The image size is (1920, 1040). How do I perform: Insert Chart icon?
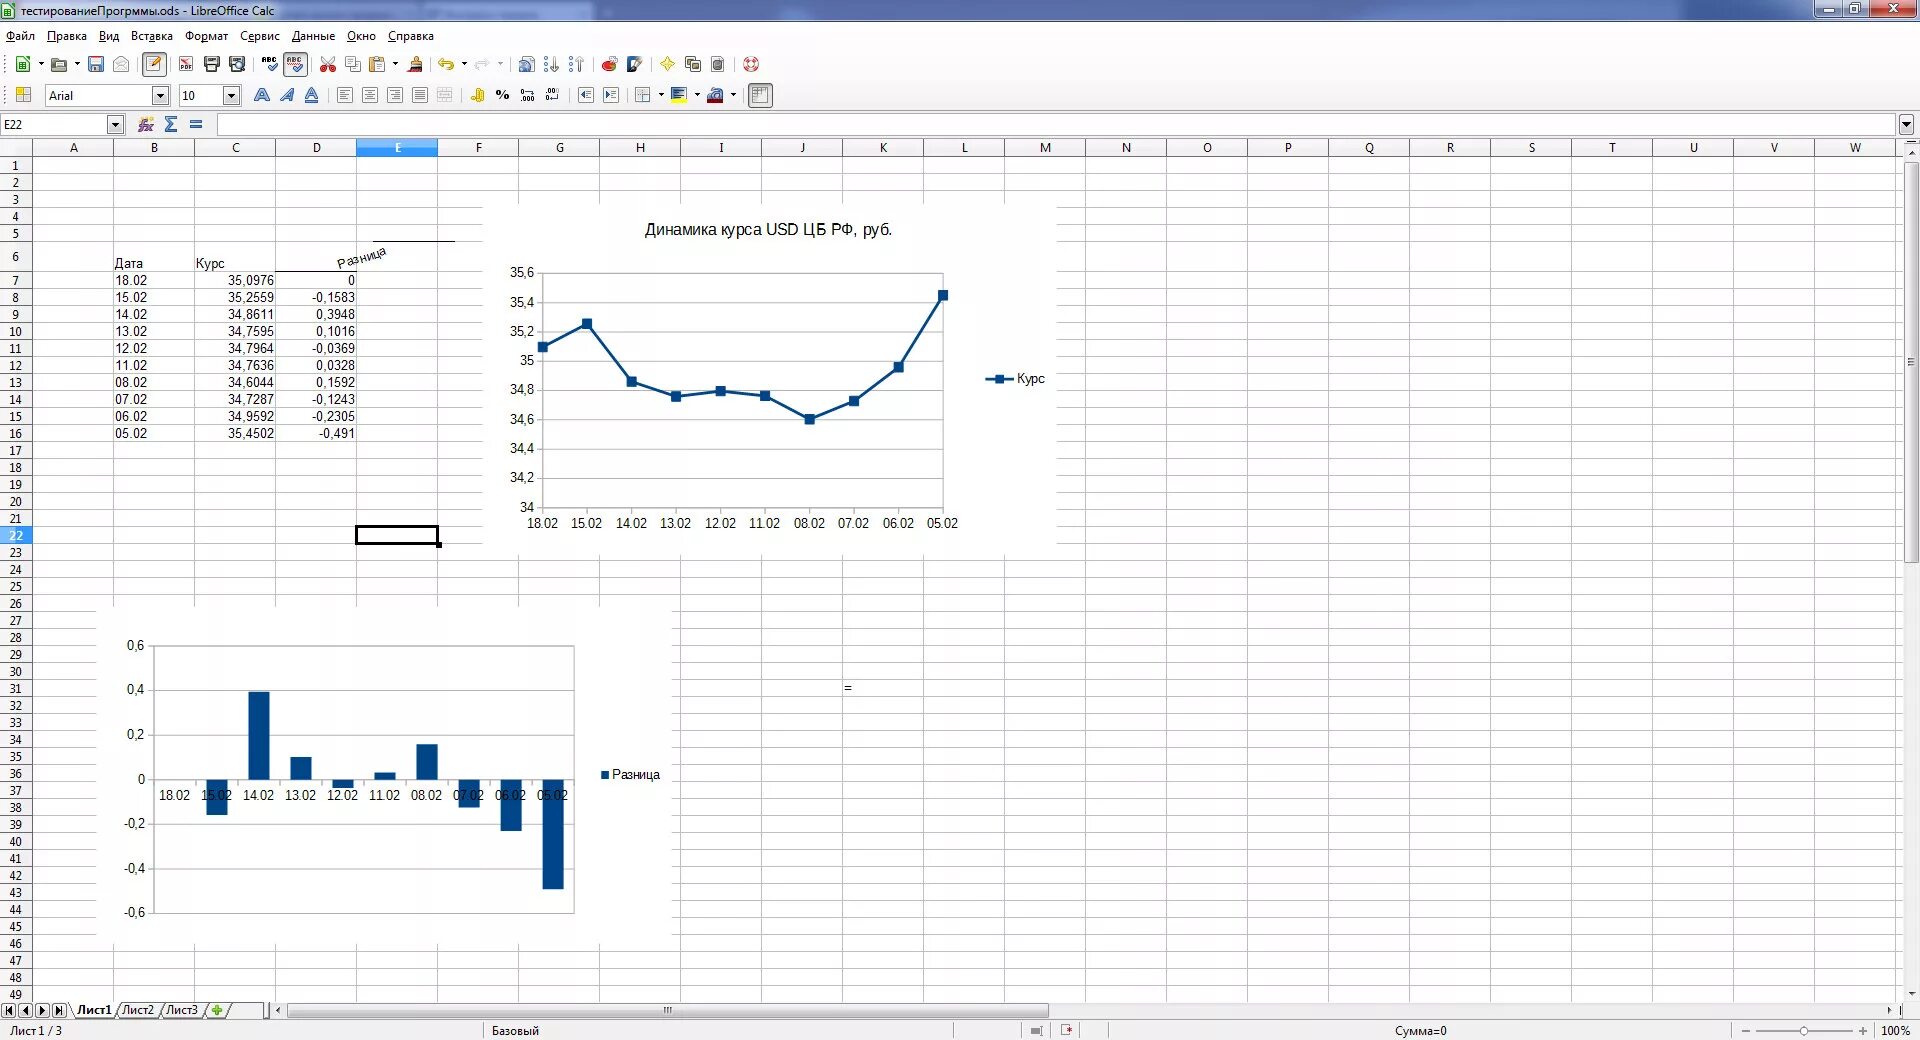point(609,64)
